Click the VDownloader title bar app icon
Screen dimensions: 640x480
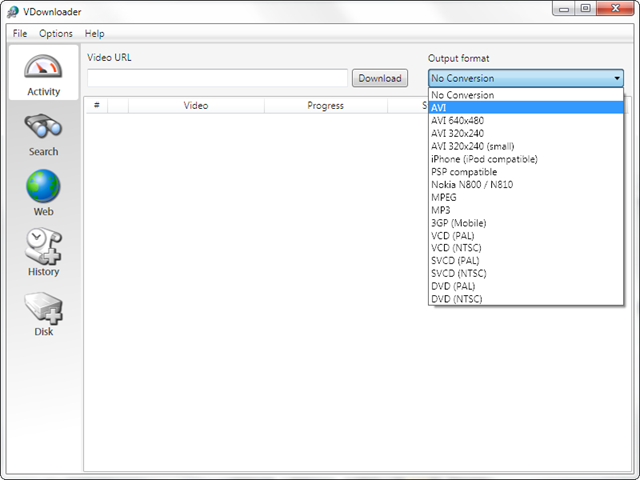(x=13, y=12)
